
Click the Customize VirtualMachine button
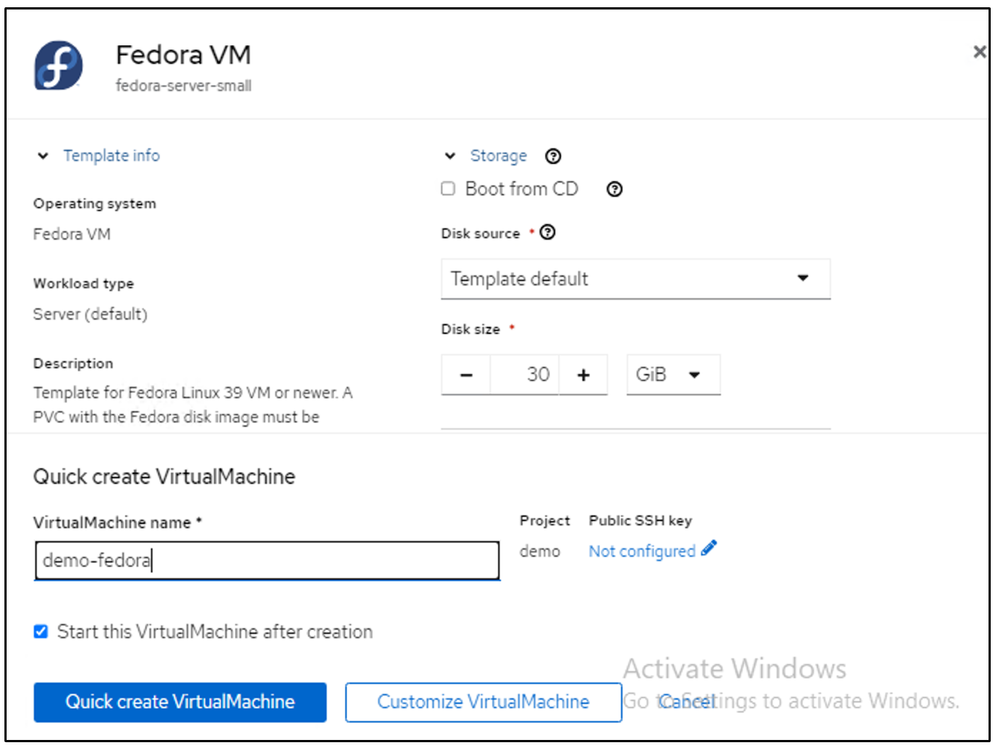483,702
